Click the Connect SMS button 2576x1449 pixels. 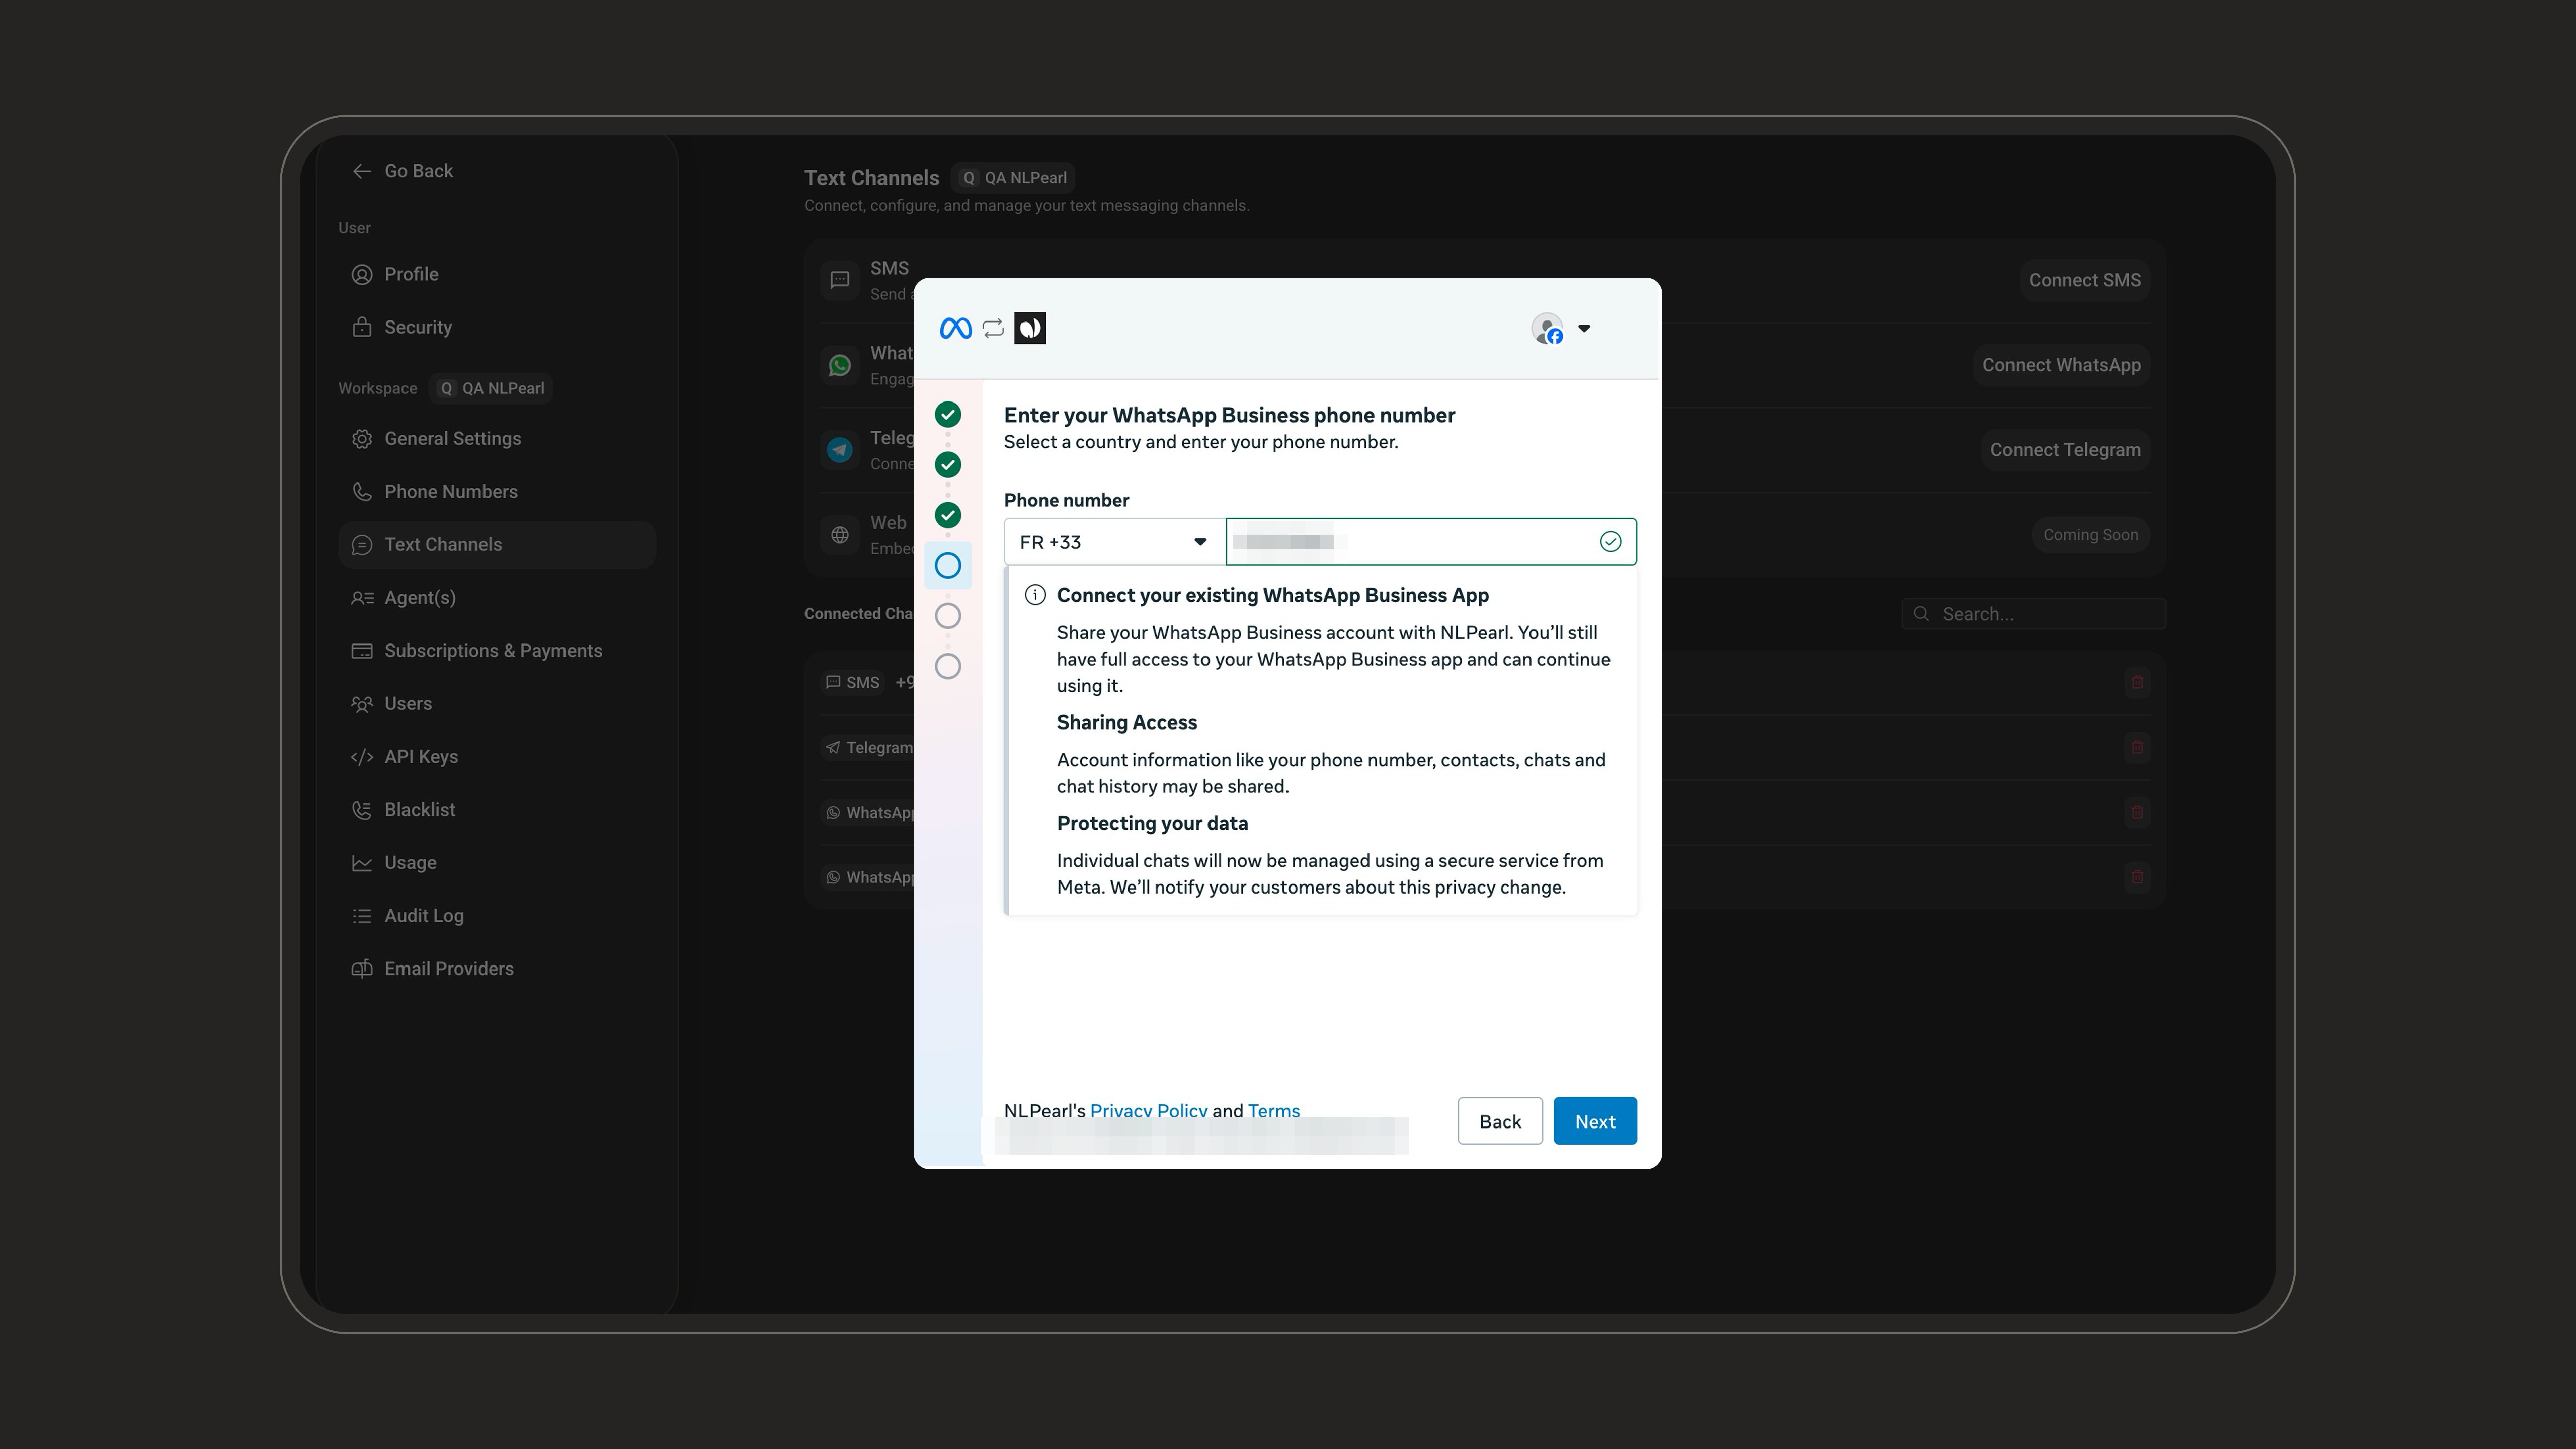[2084, 280]
